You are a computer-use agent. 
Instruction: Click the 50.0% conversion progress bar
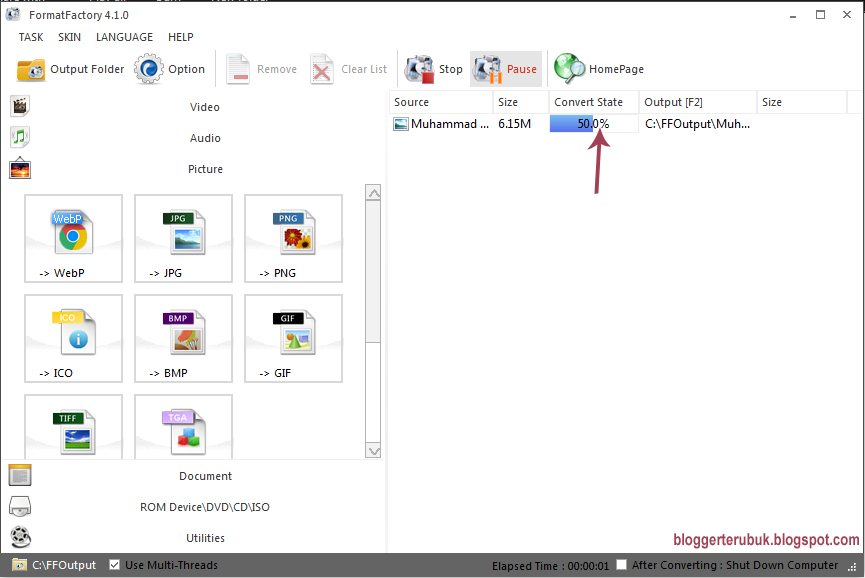click(x=594, y=124)
